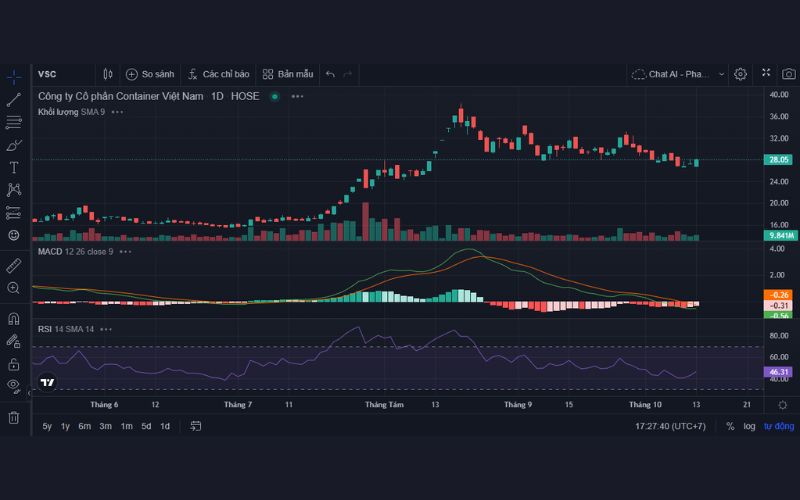Open MACD indicator more options

click(125, 251)
